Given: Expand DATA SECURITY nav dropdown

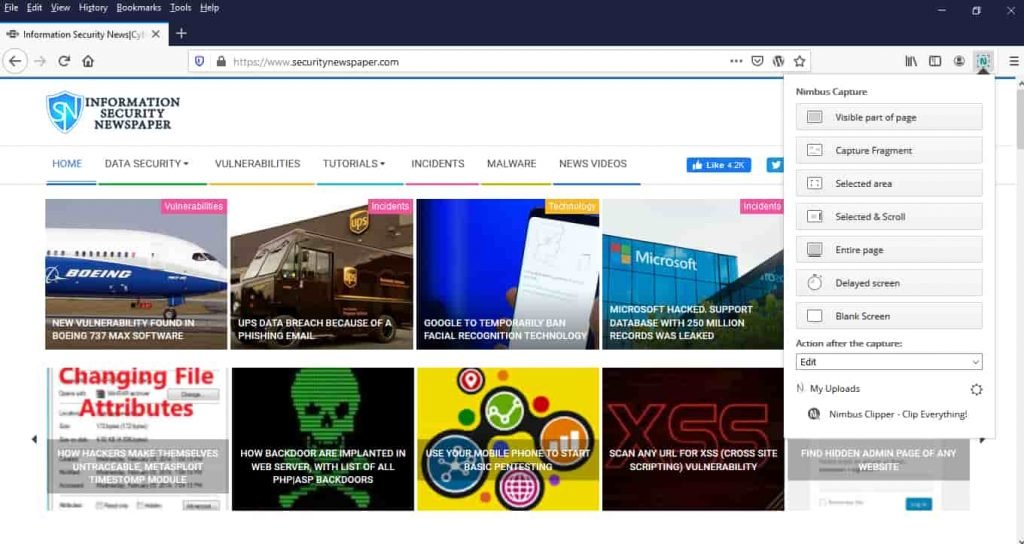Looking at the screenshot, I should click(x=146, y=164).
